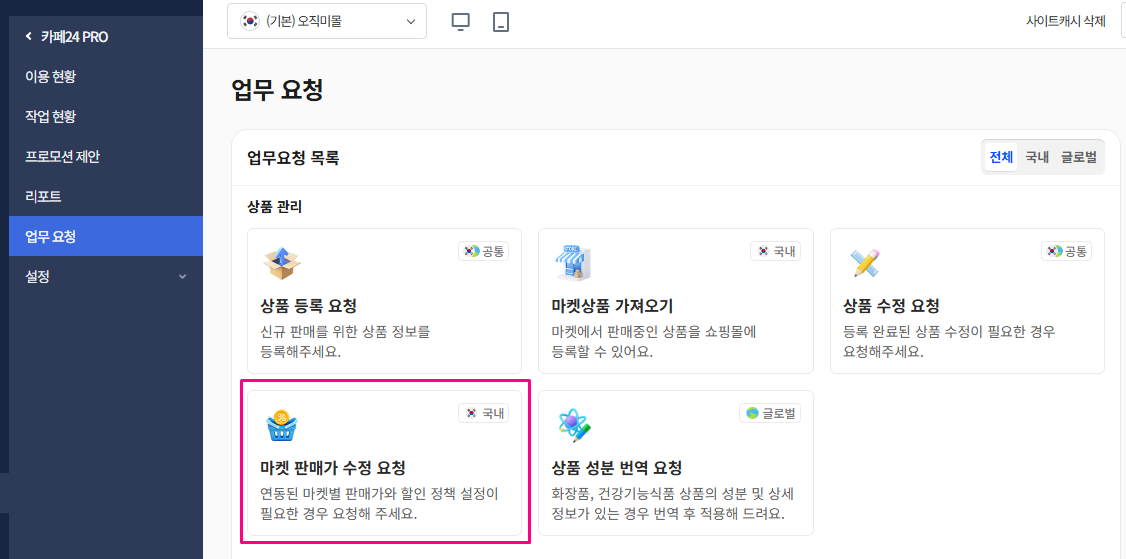Click the storefront icon for 마켓상품 가져오기
1126x559 pixels.
pyautogui.click(x=574, y=263)
